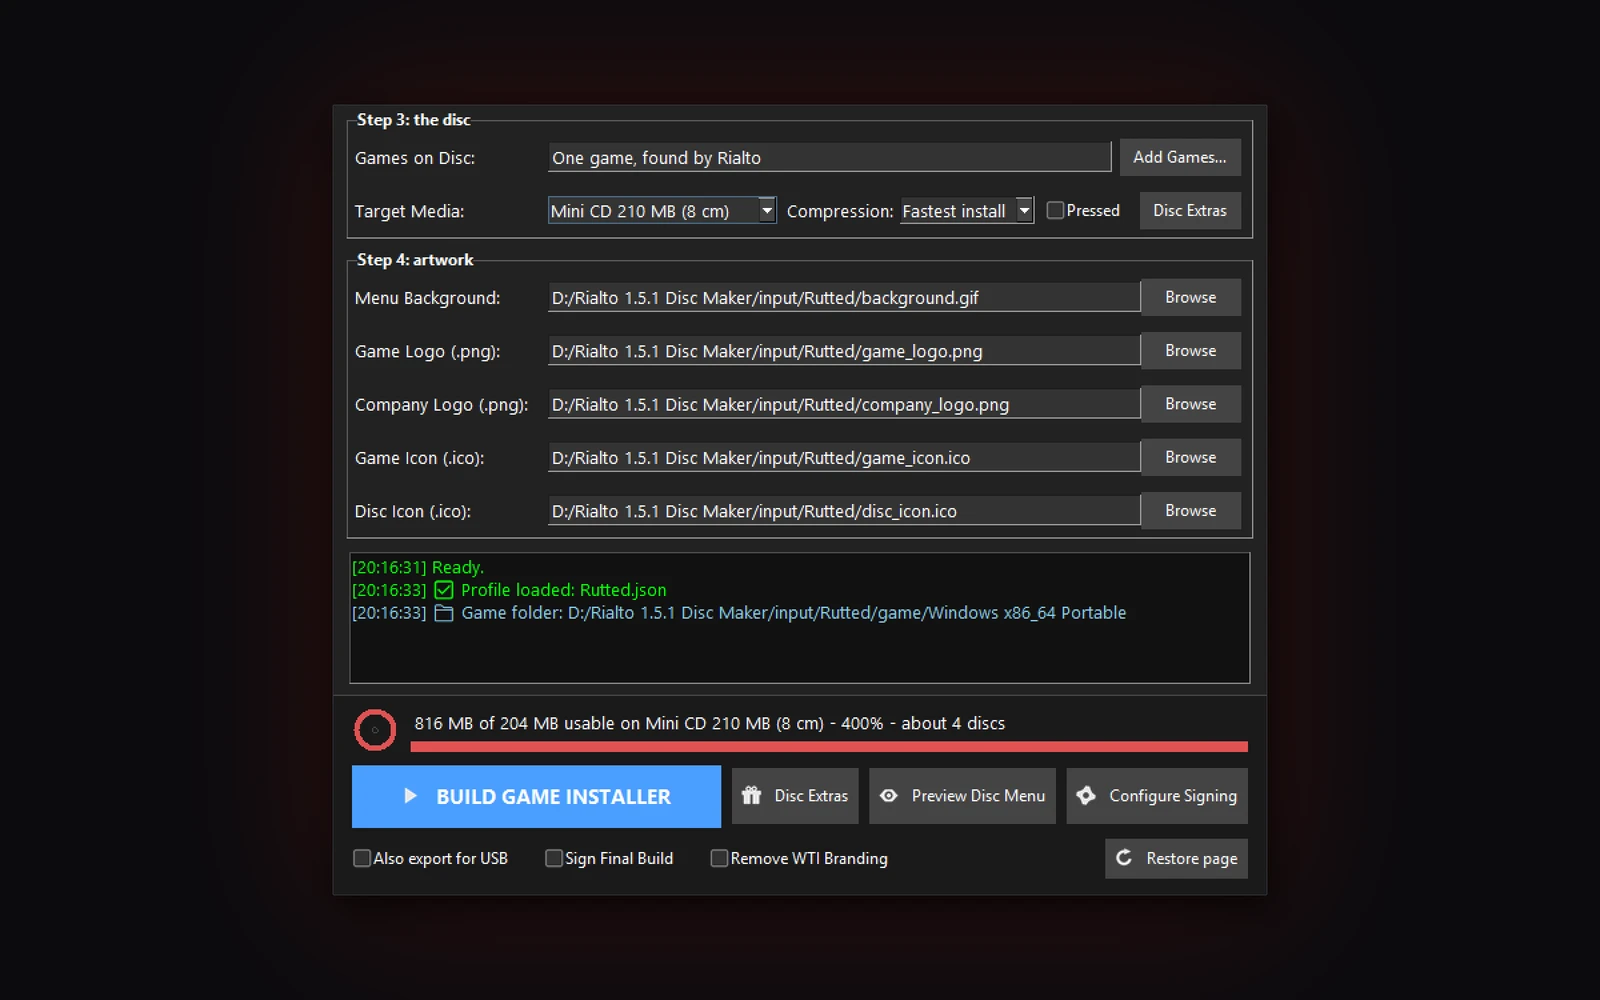Click the gift icon on Disc Extras

751,796
